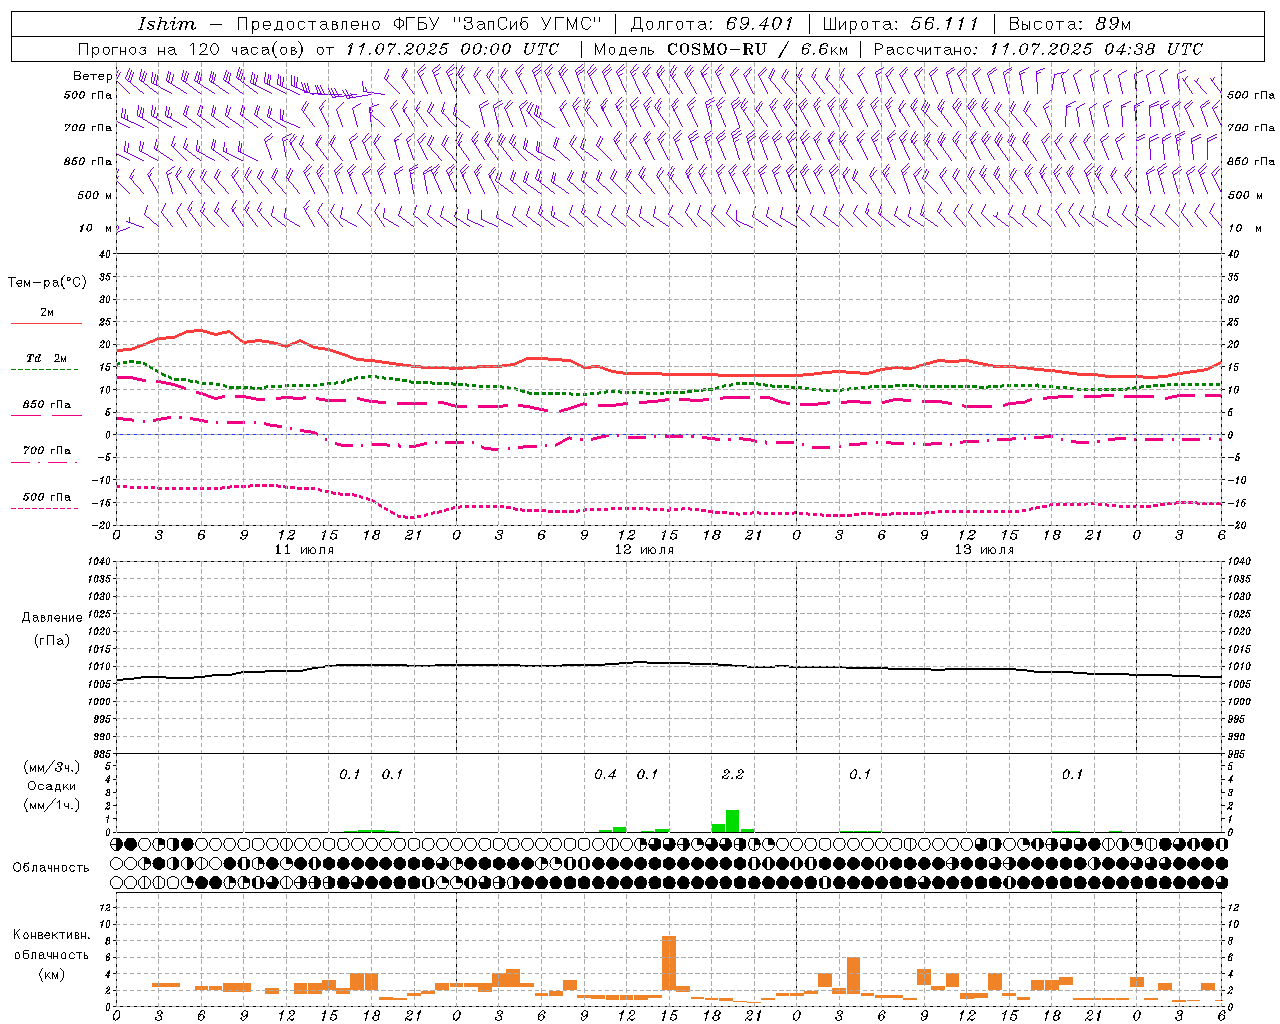1280x1024 pixels.
Task: Select the "Модель COSMO-RU / 6.6км" text
Action: pyautogui.click(x=721, y=49)
